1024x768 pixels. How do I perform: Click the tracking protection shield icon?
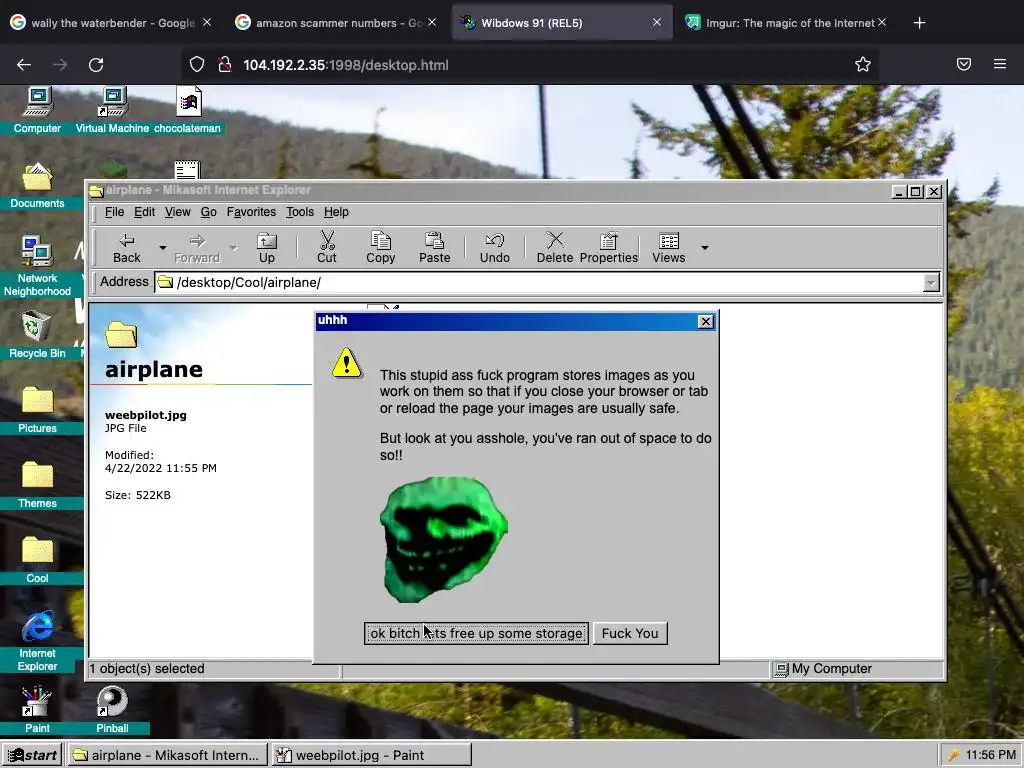pos(197,64)
